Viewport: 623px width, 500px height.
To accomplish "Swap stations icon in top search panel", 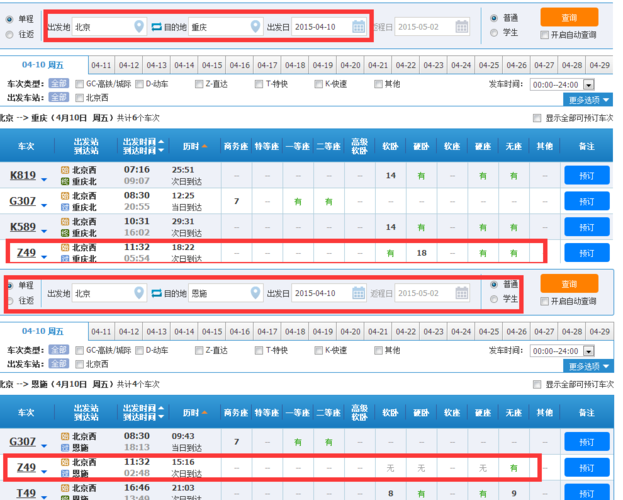I will 157,27.
